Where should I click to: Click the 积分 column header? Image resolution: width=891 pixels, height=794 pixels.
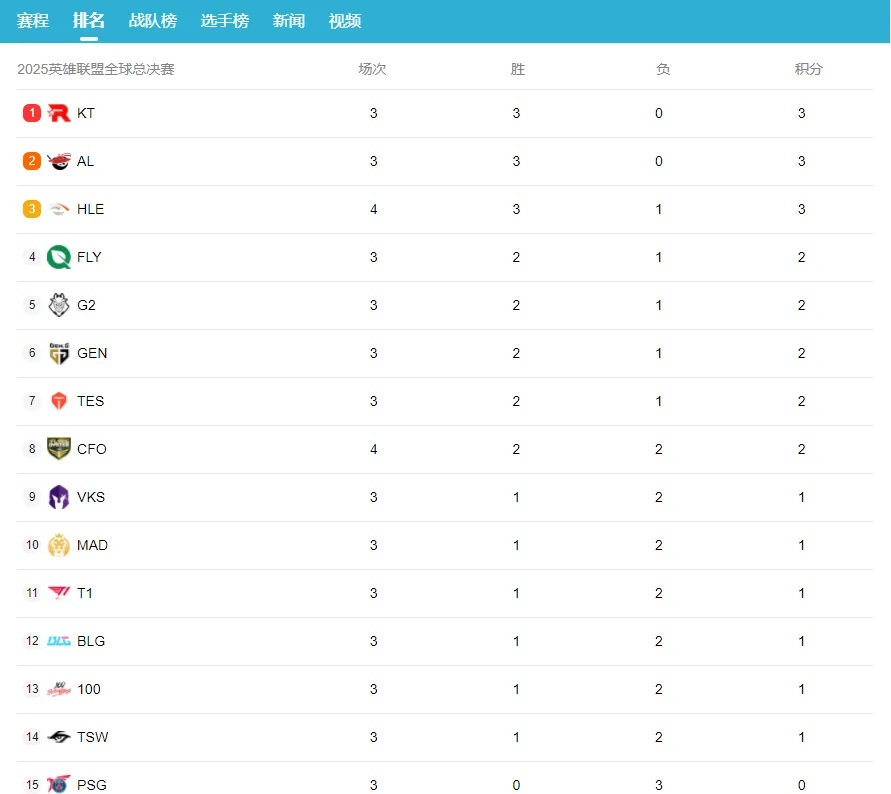click(x=809, y=69)
